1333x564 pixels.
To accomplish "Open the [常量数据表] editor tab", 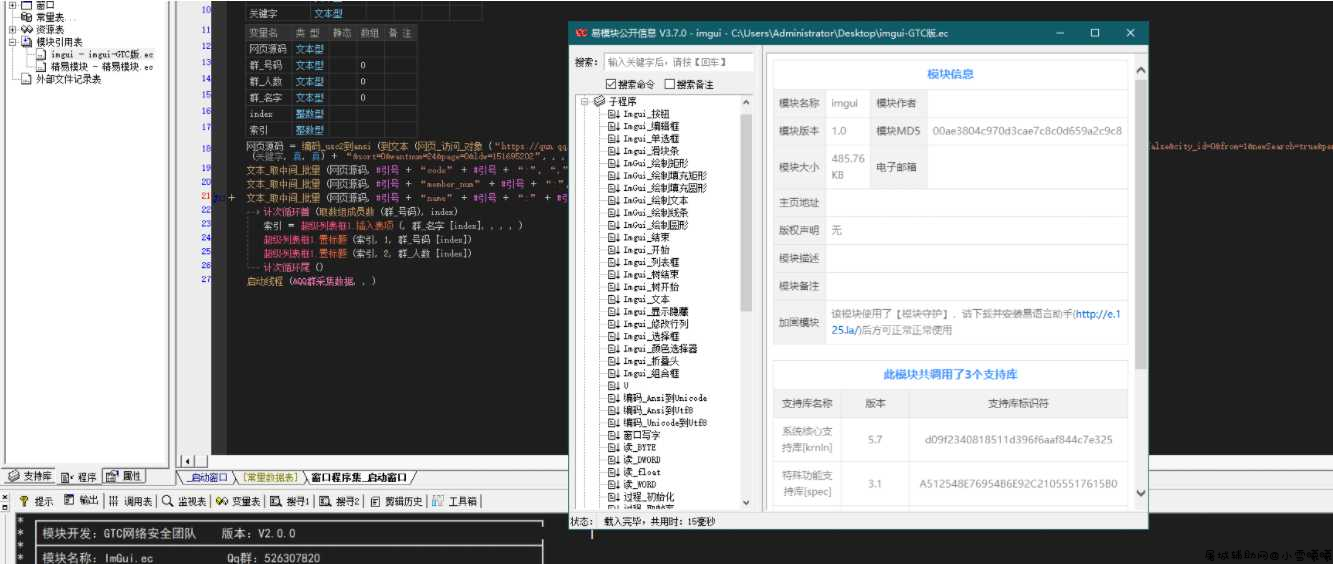I will [x=270, y=478].
